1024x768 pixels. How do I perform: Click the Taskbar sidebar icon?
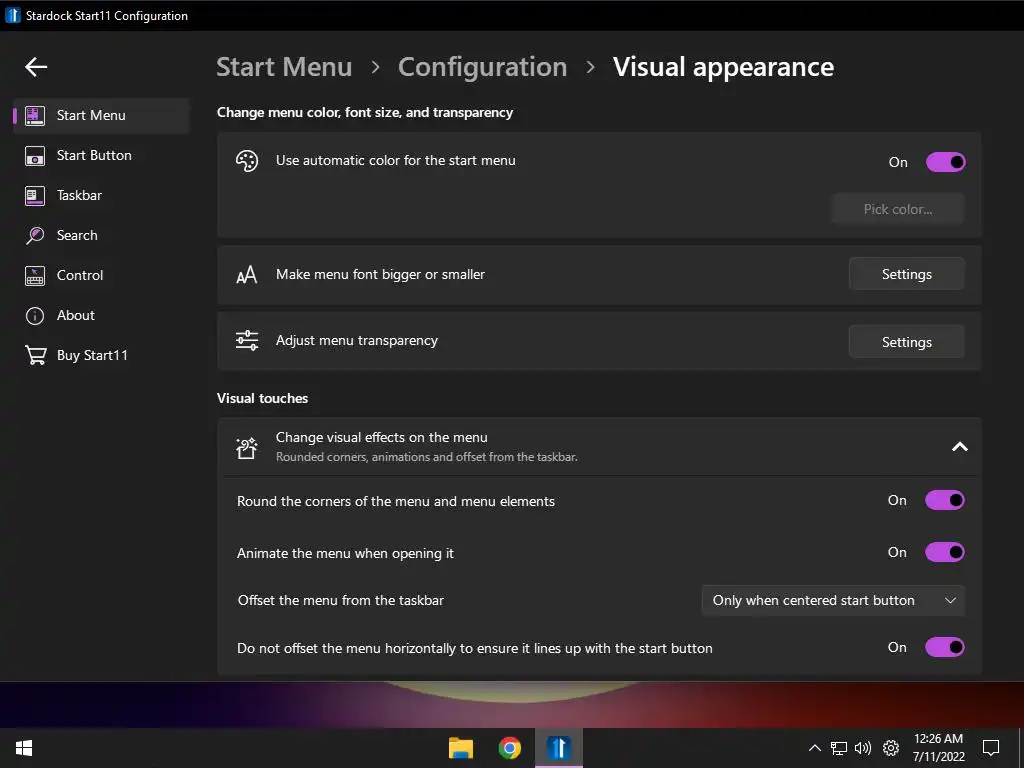click(x=35, y=196)
